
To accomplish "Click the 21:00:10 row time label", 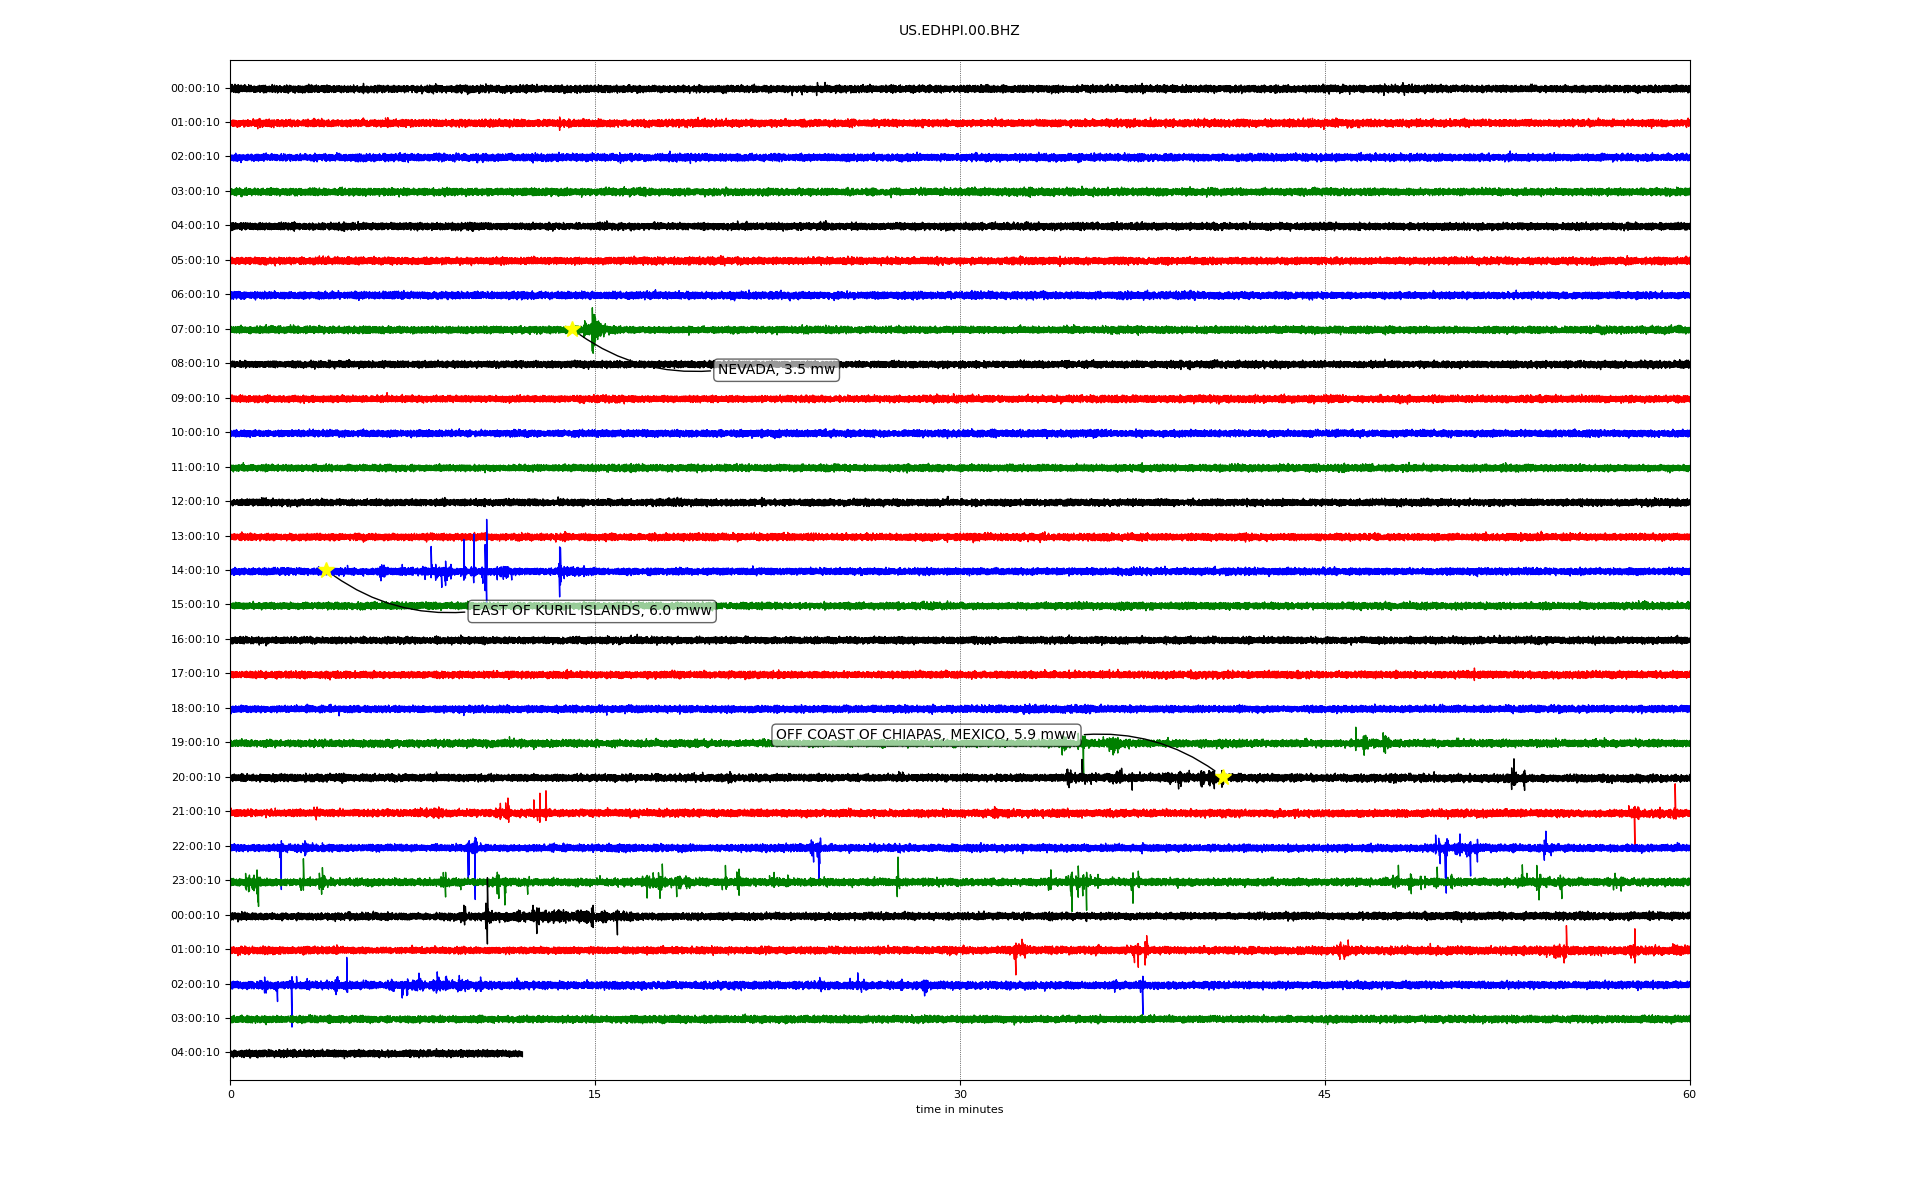I will (195, 812).
